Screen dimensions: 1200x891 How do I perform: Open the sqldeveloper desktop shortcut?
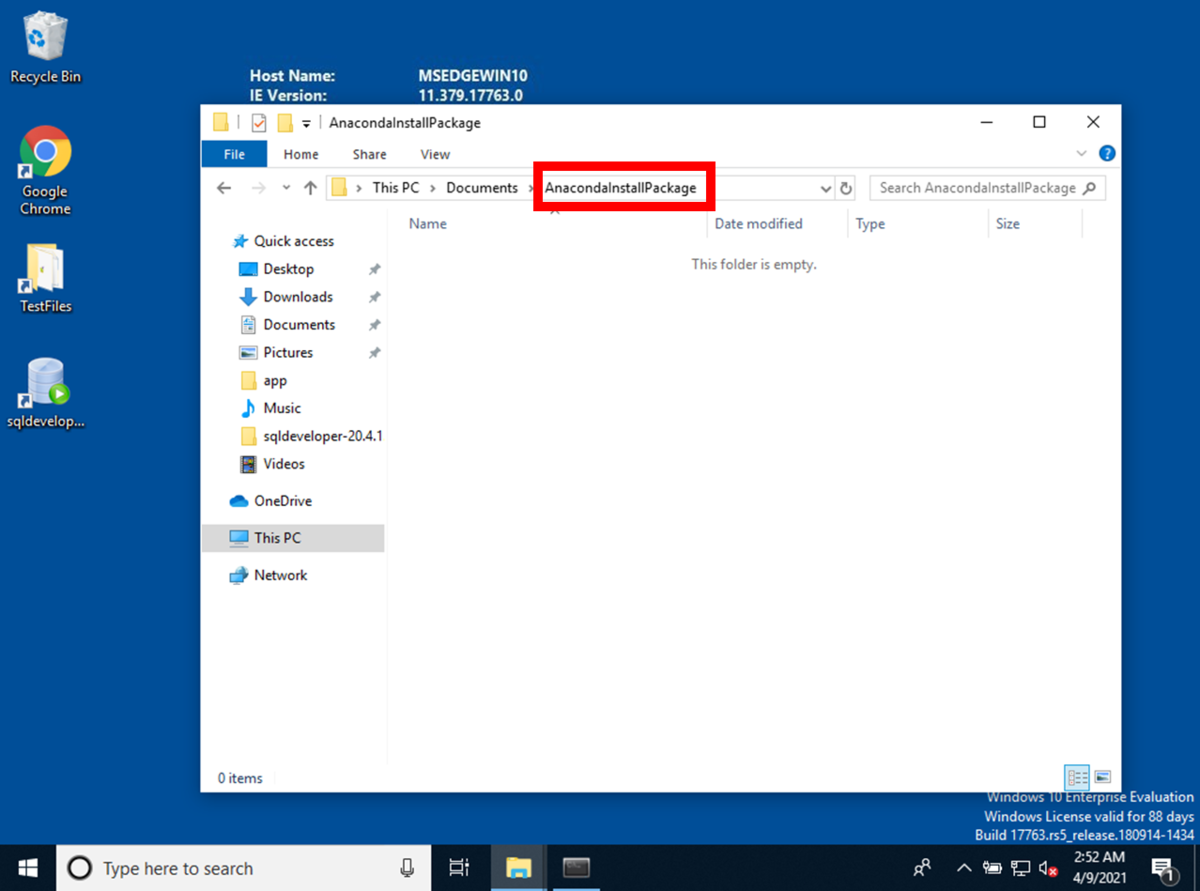[x=45, y=393]
